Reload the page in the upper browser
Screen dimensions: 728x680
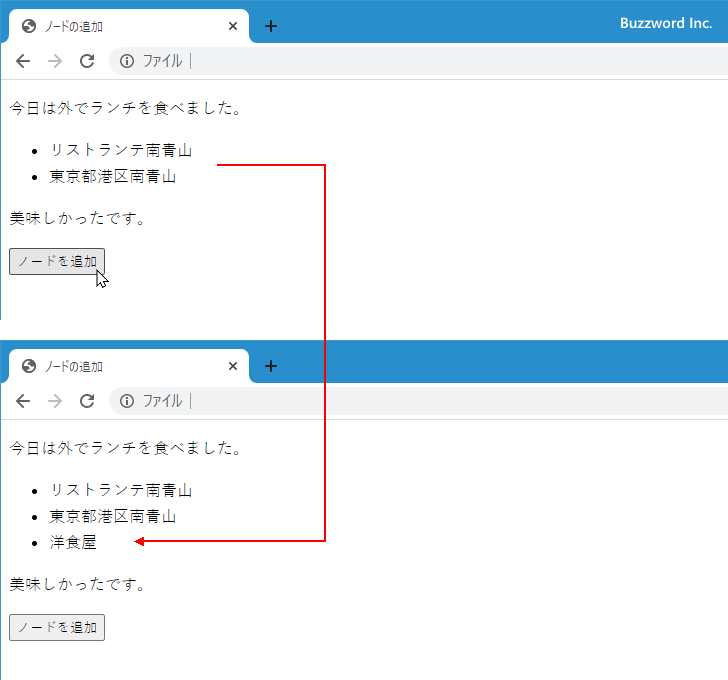tap(87, 61)
